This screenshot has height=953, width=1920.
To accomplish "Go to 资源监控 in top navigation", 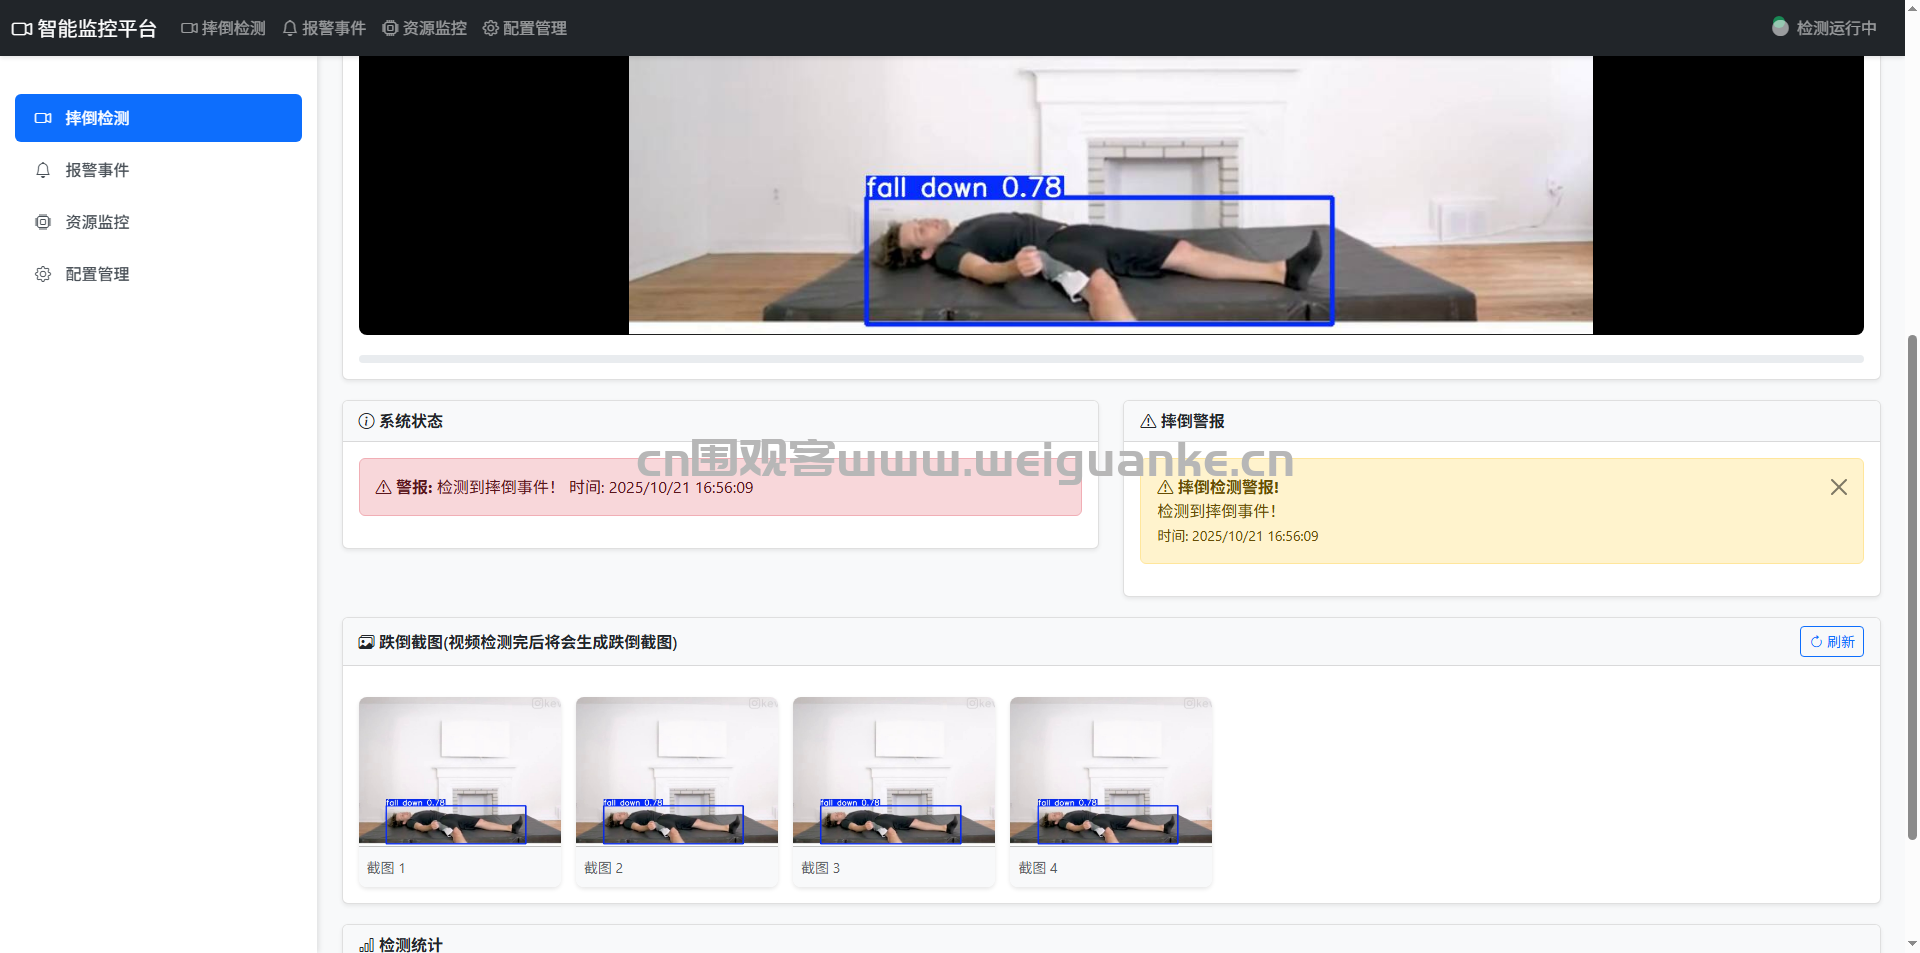I will 425,28.
